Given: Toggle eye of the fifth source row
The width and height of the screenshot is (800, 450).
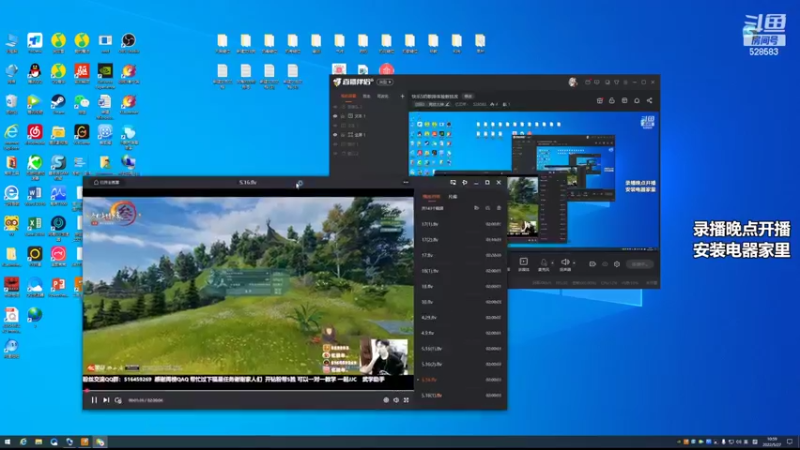Looking at the screenshot, I should 335,144.
